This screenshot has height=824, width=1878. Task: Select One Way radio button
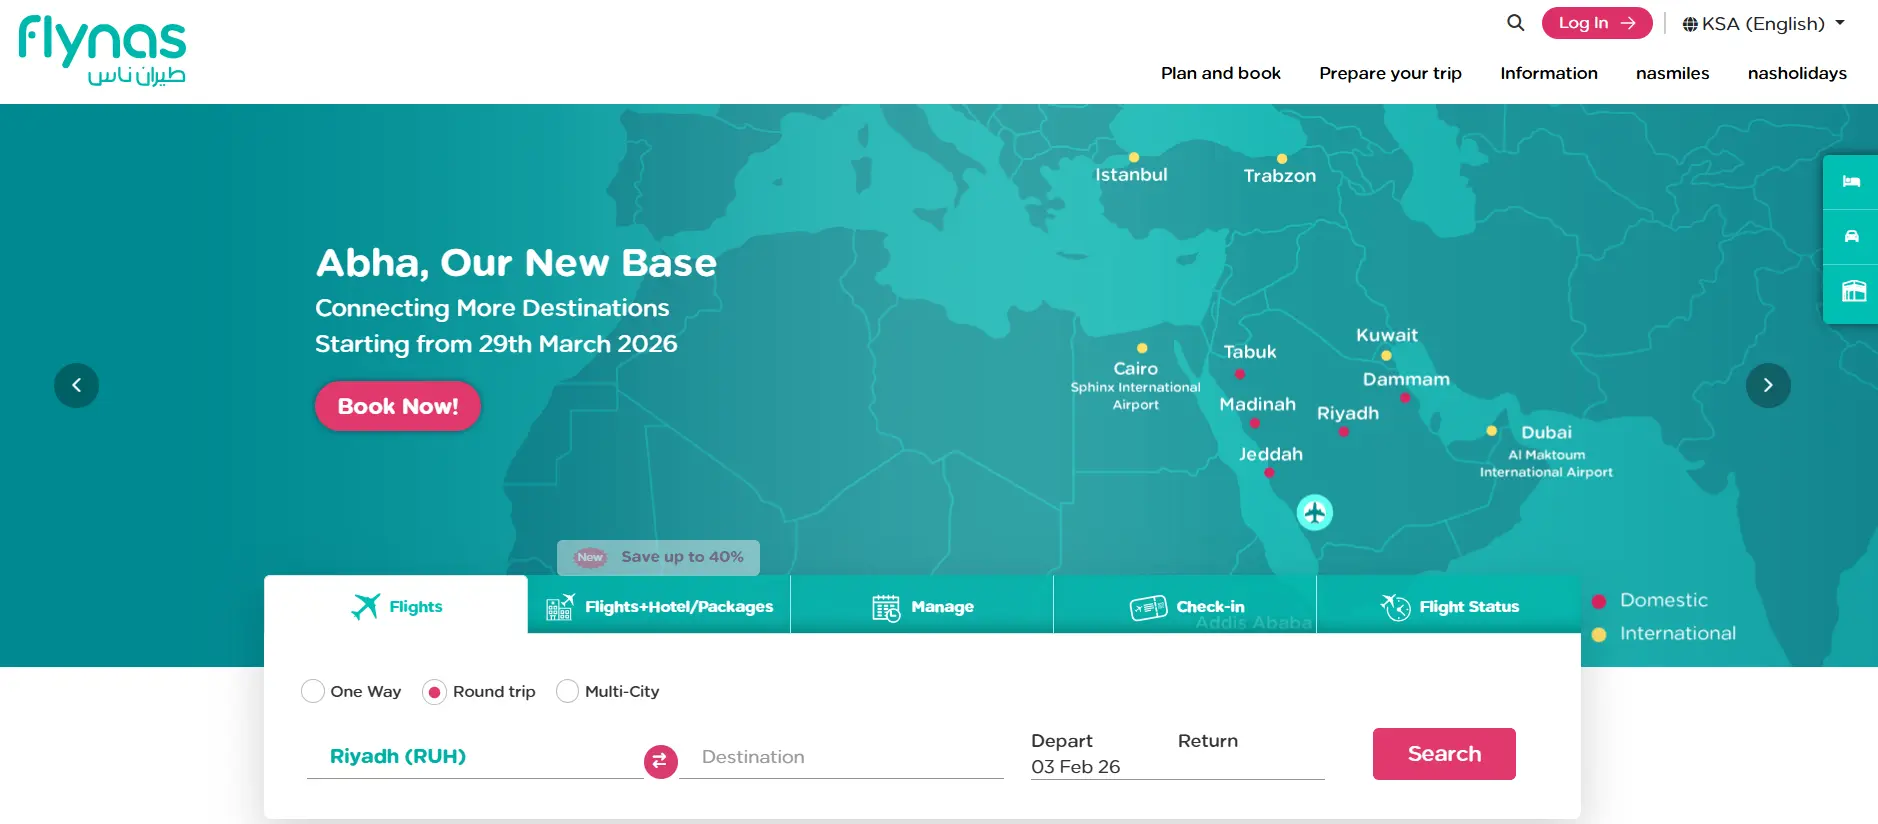point(313,691)
